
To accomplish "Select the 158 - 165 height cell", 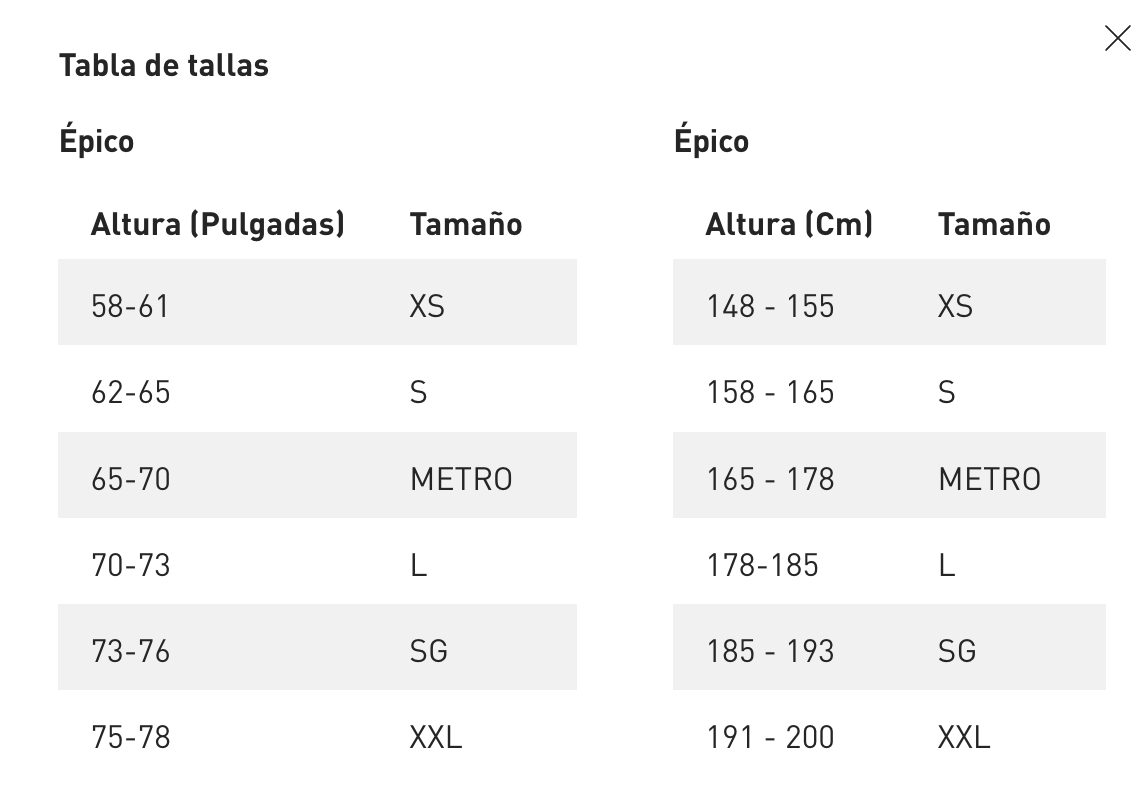I will pyautogui.click(x=770, y=392).
